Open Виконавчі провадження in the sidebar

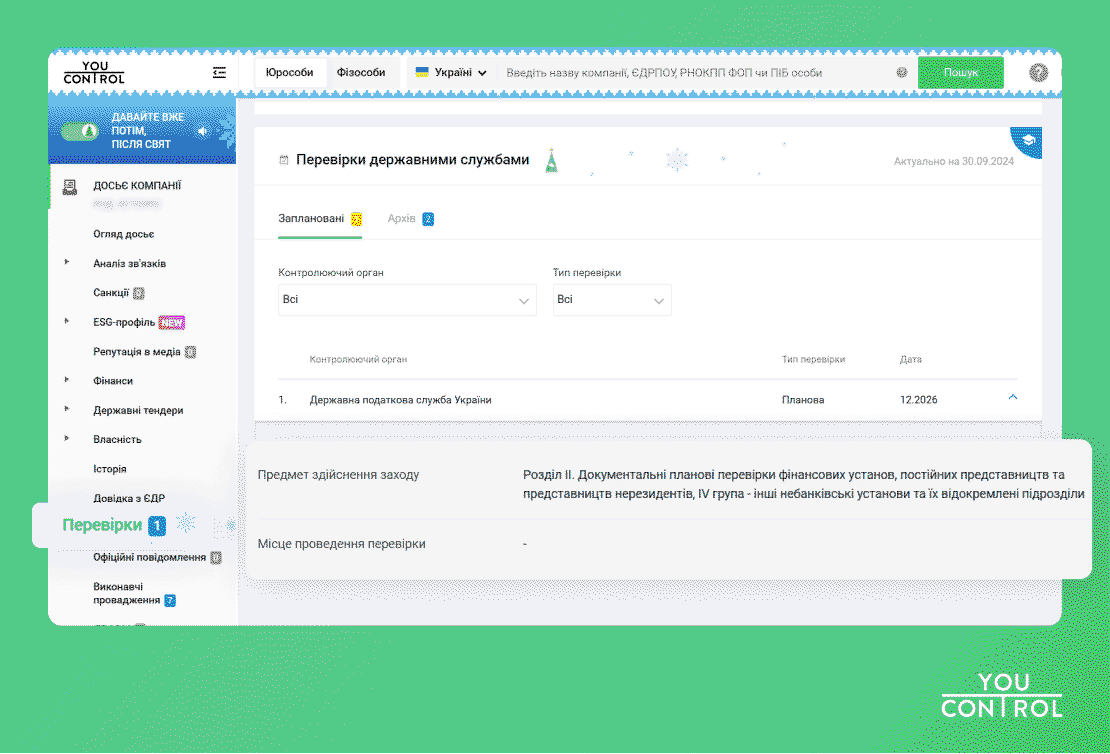126,593
